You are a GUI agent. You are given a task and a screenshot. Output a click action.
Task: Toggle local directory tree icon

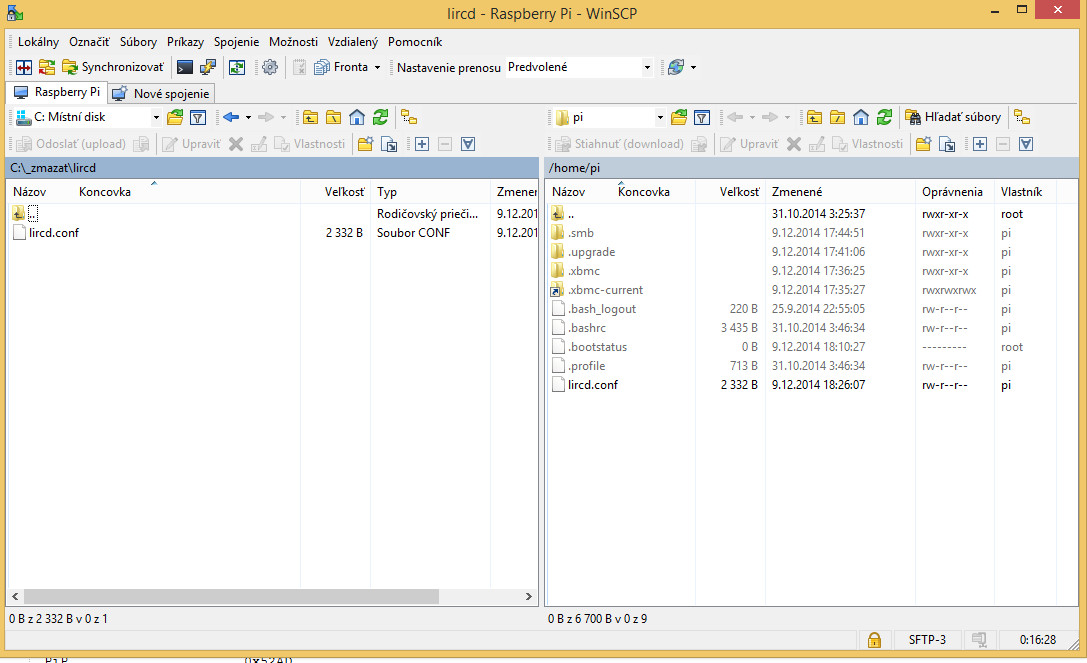pos(410,117)
